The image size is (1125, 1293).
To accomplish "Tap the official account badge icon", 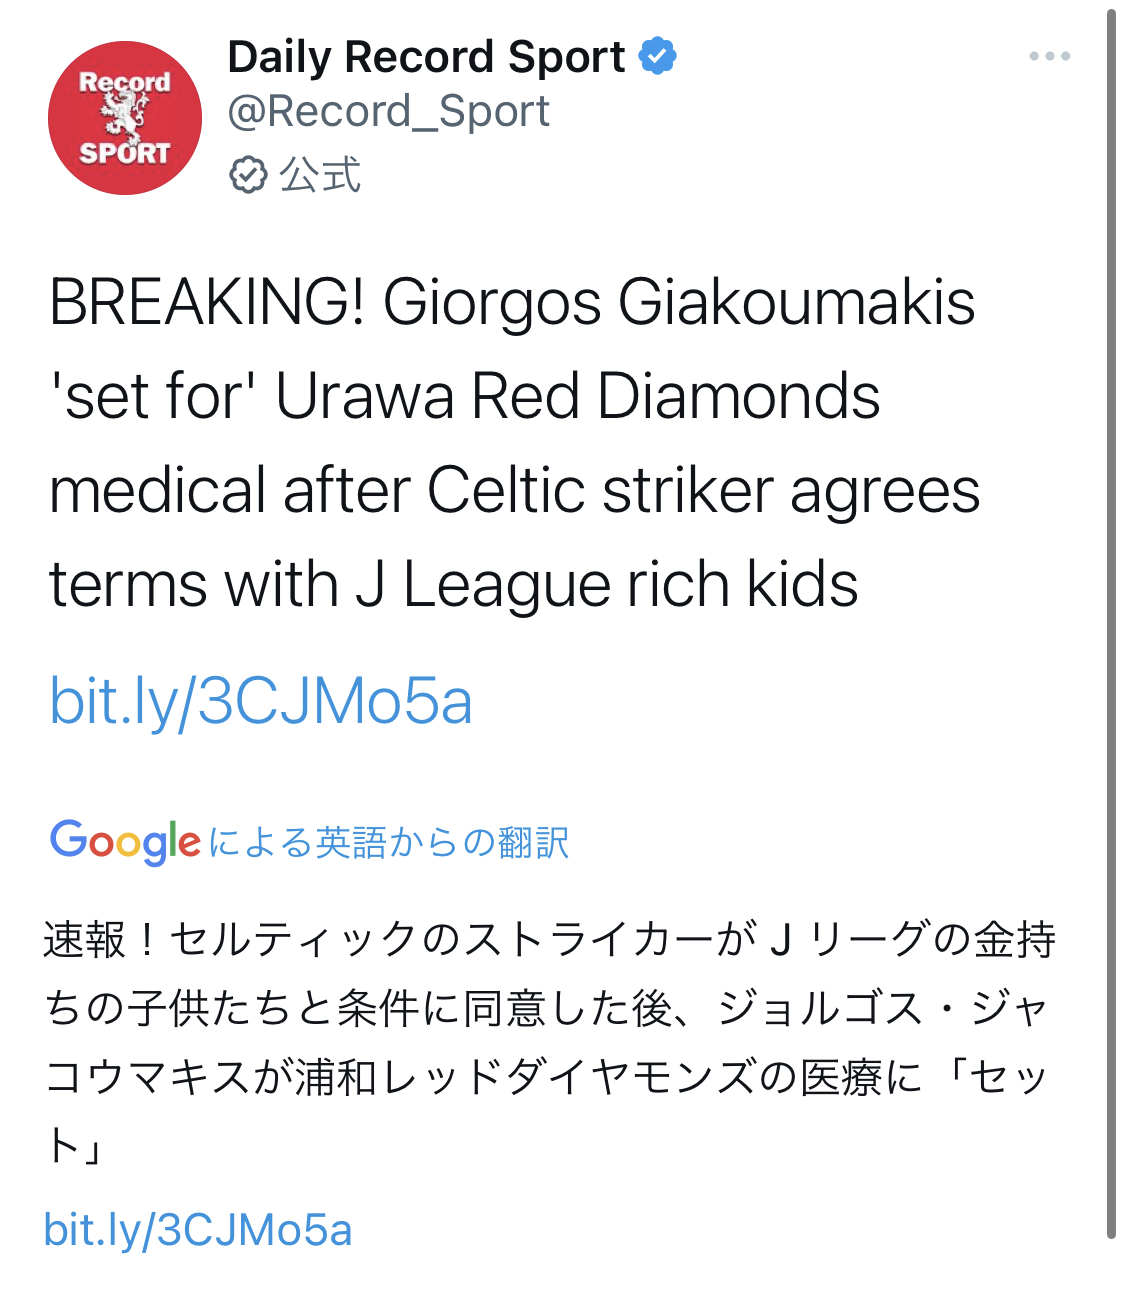I will pyautogui.click(x=247, y=175).
